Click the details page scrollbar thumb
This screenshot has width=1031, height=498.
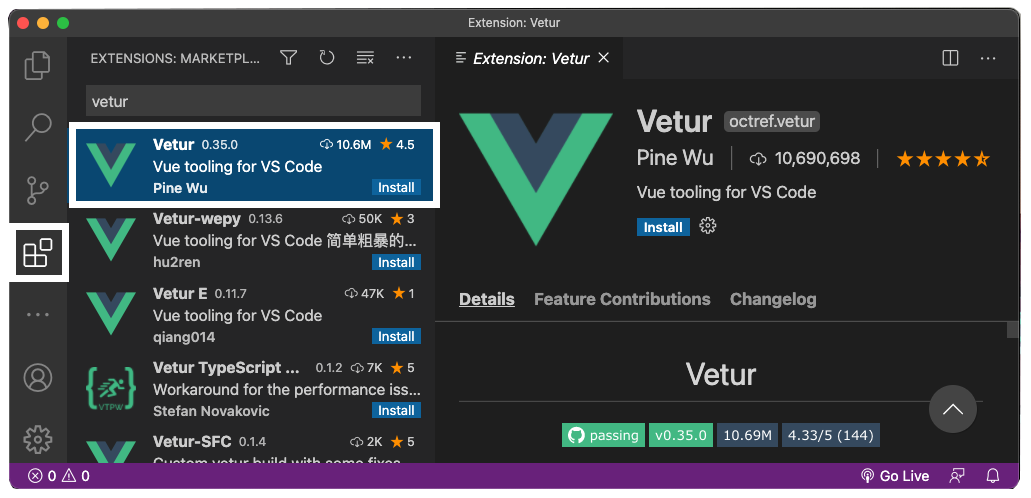point(1013,329)
